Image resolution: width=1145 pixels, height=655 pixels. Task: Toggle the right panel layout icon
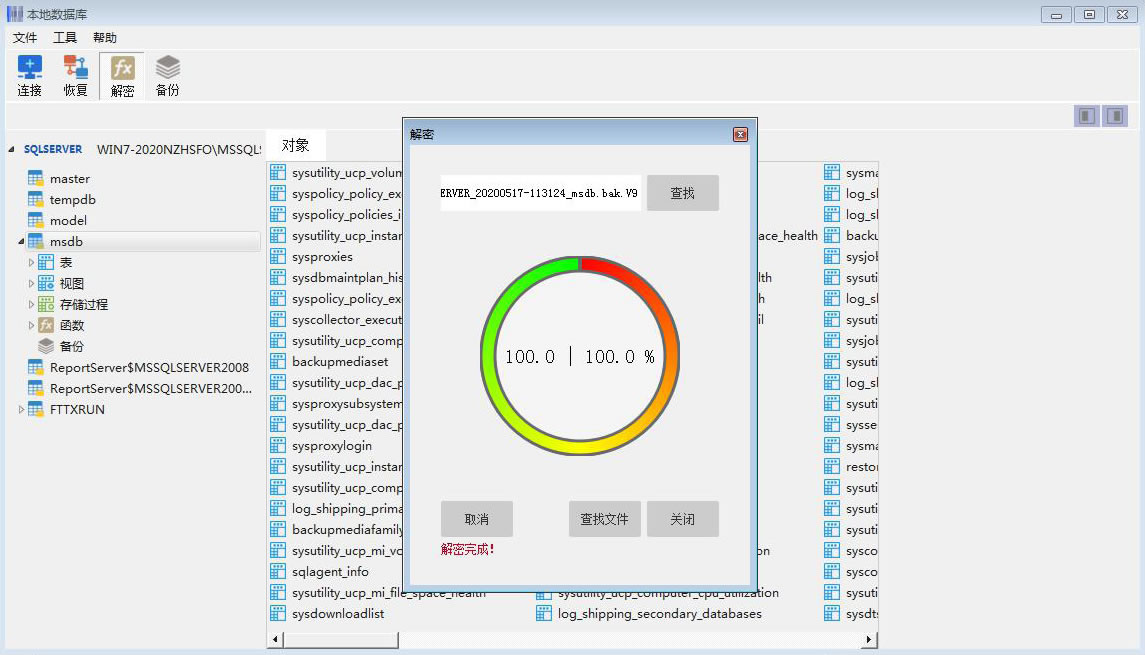pos(1114,116)
